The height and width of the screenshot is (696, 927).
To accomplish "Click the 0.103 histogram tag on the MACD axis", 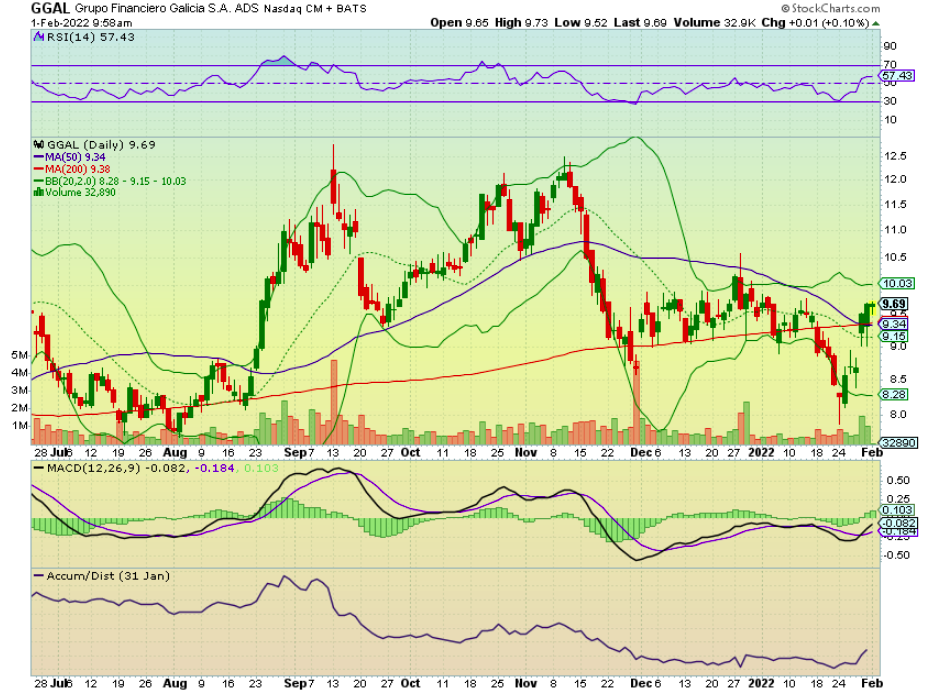I will (x=897, y=509).
